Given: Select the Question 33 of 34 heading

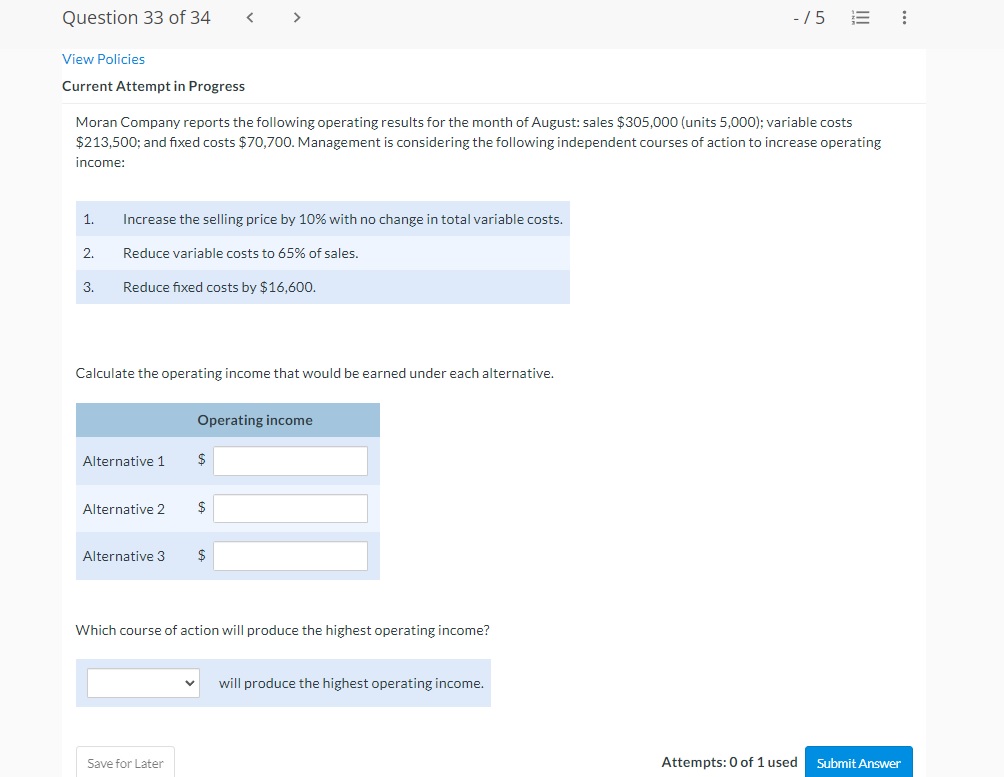Looking at the screenshot, I should click(x=136, y=17).
